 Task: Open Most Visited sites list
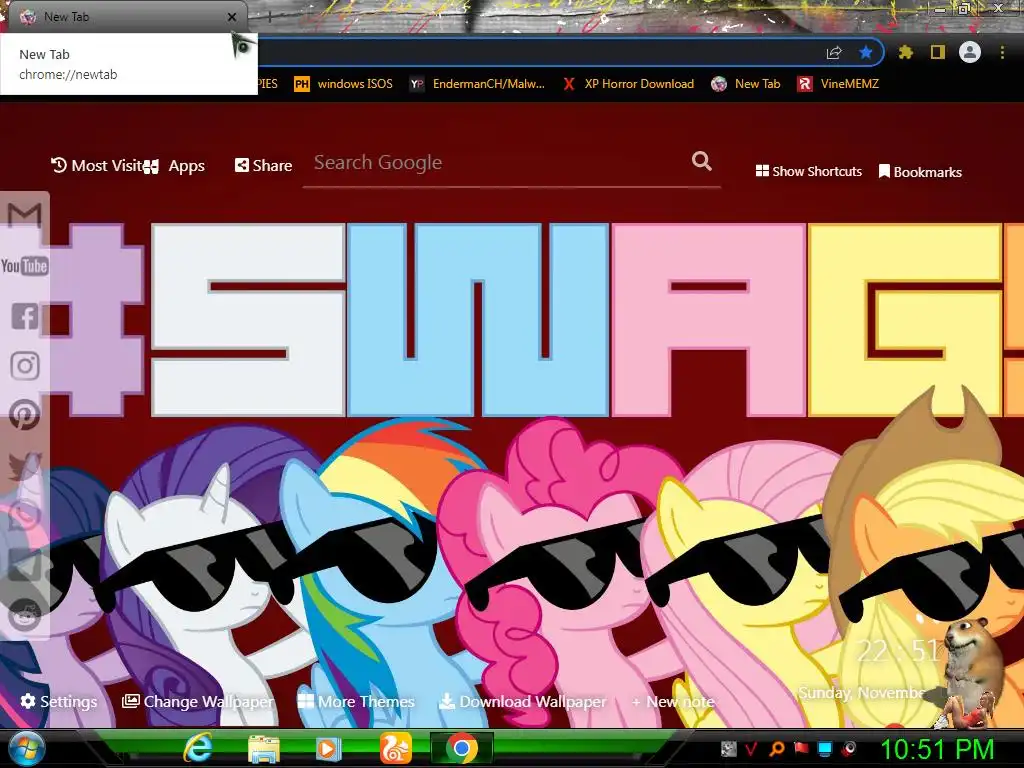coord(97,165)
